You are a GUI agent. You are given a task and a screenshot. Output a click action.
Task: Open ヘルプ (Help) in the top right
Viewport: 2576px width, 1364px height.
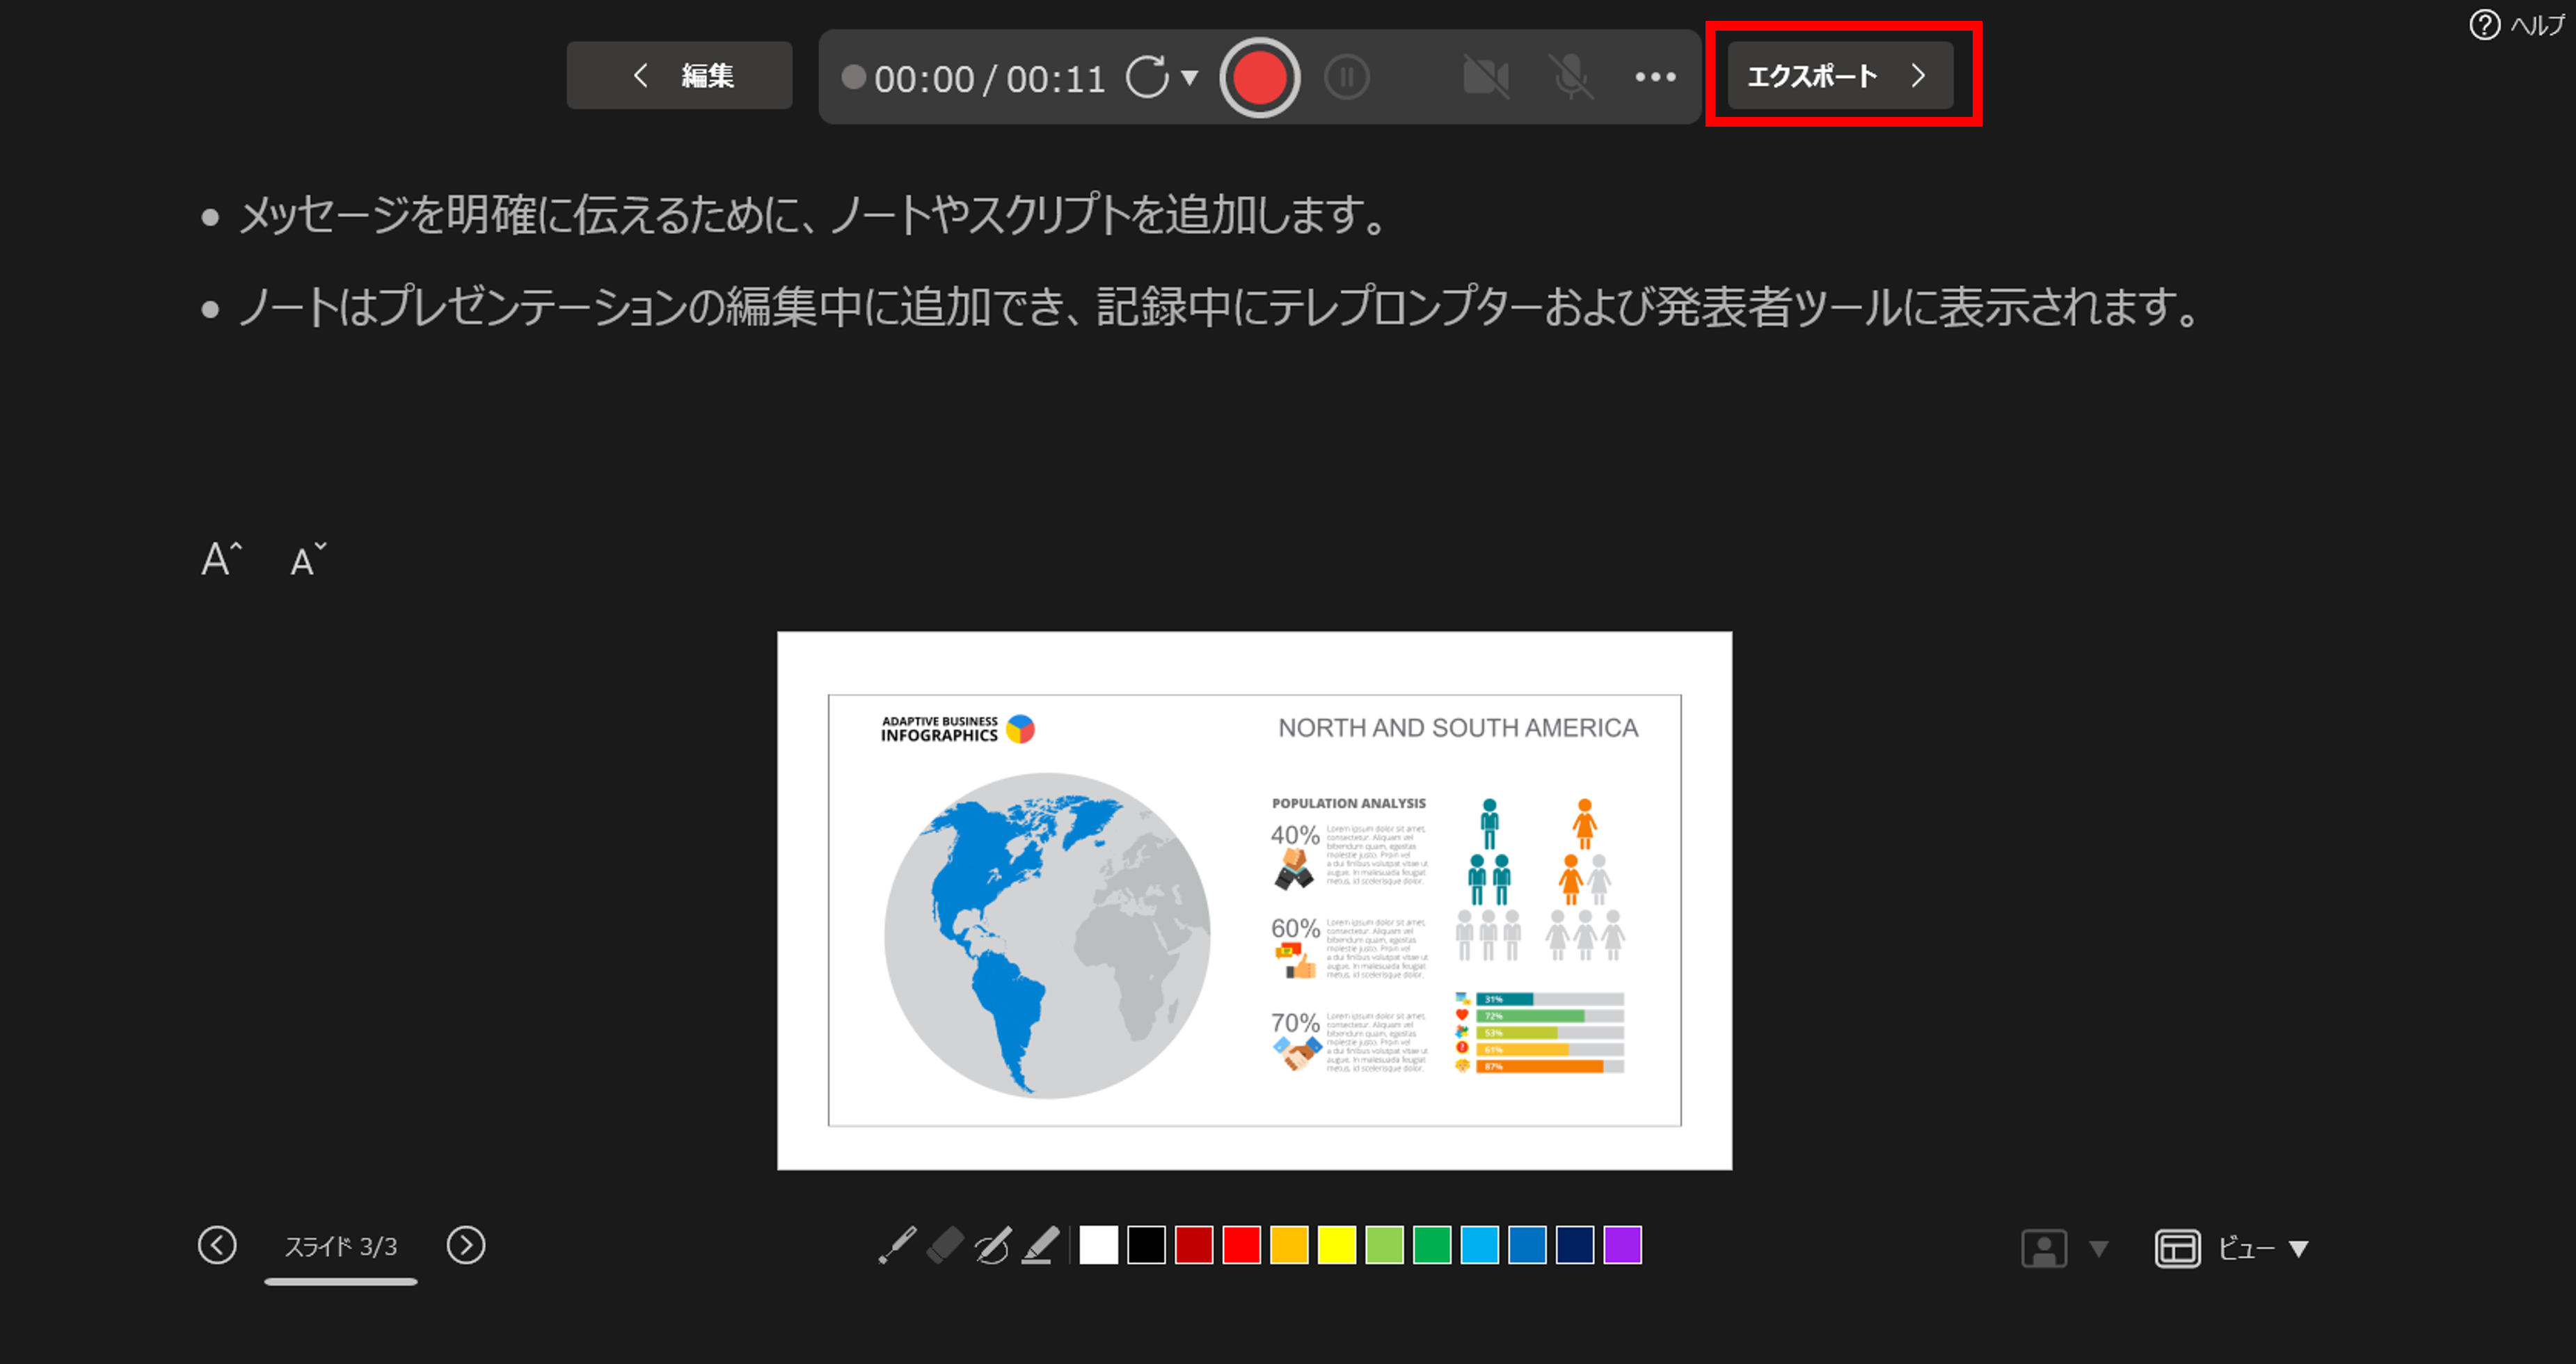tap(2518, 24)
